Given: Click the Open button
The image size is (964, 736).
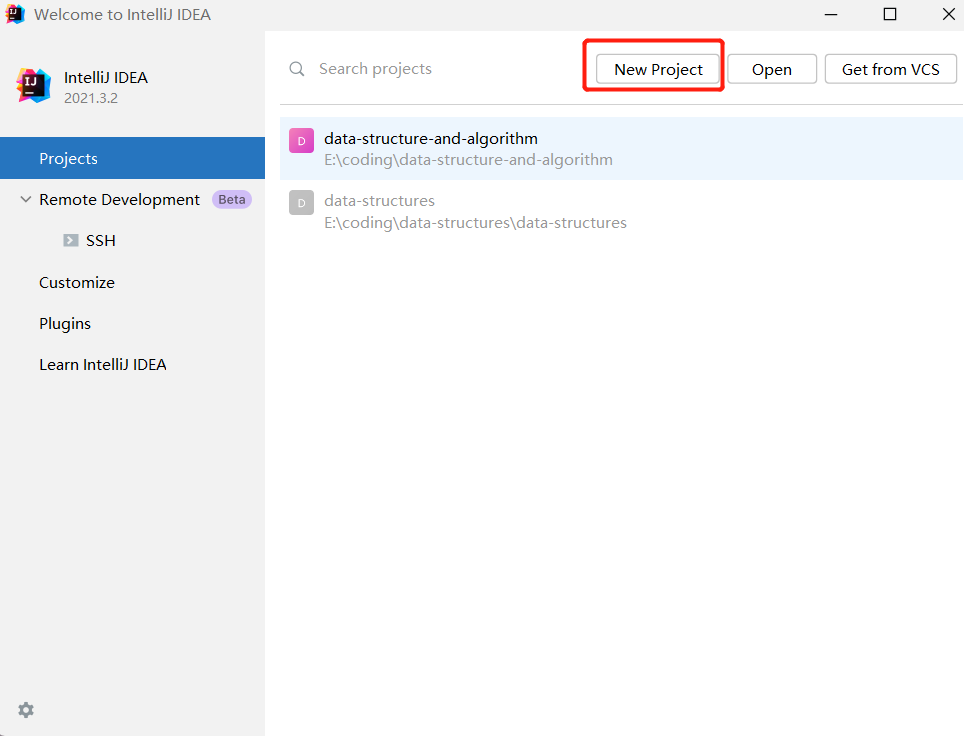Looking at the screenshot, I should (x=772, y=69).
